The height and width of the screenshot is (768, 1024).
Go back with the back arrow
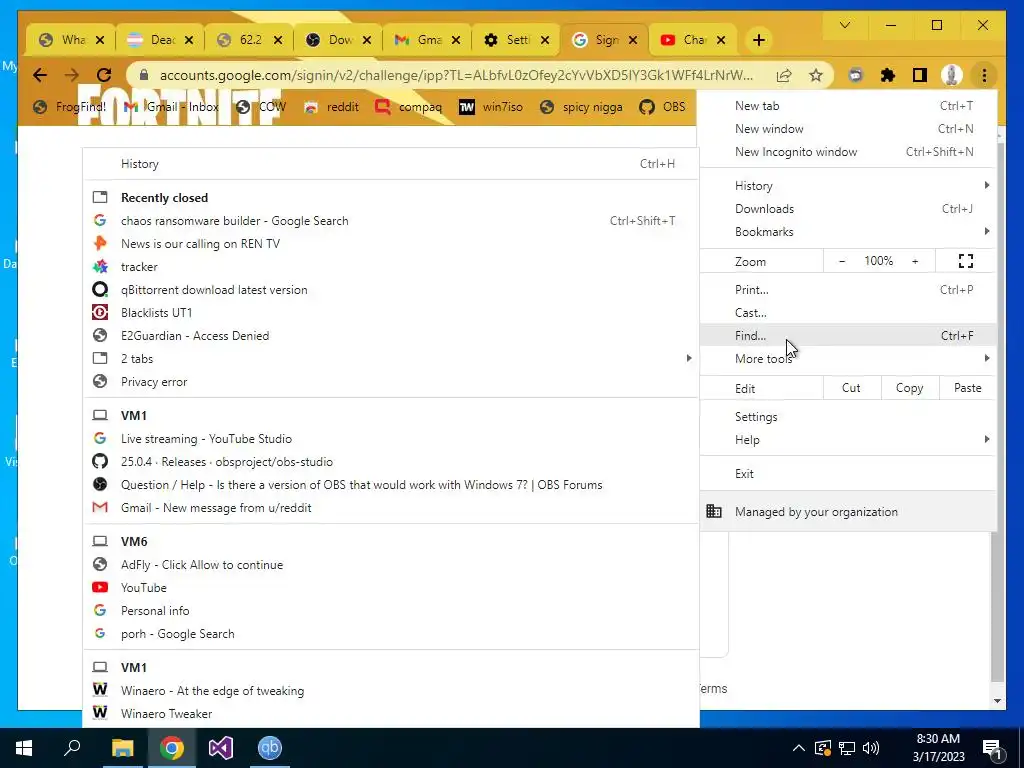click(x=40, y=75)
